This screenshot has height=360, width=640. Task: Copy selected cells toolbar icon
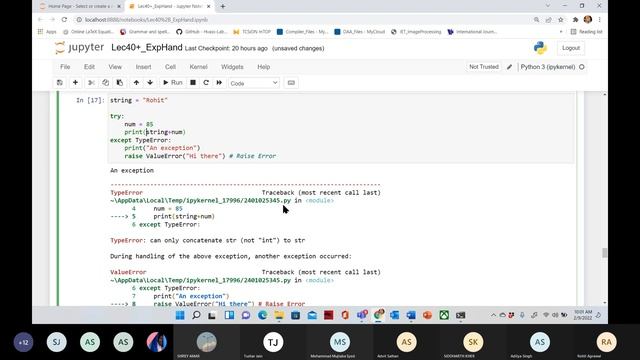click(x=105, y=83)
